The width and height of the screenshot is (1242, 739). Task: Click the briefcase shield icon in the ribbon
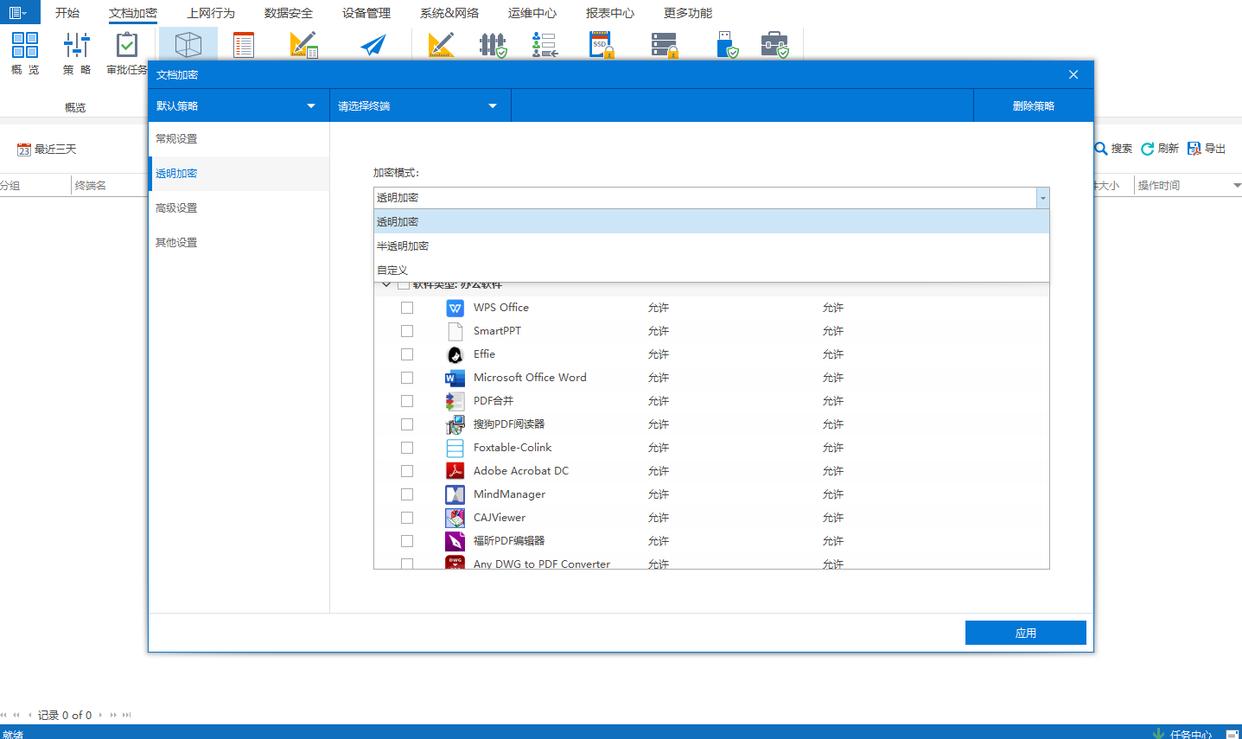point(774,45)
